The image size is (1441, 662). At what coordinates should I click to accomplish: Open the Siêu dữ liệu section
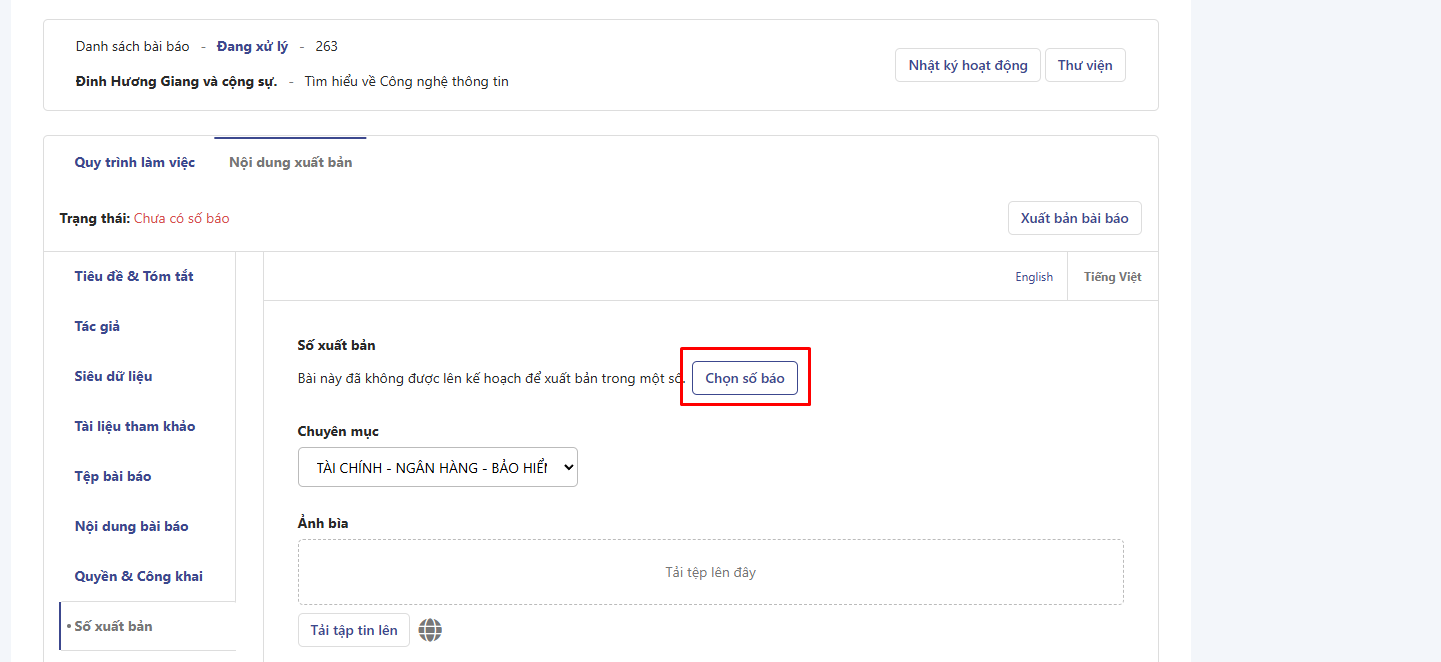click(x=113, y=376)
